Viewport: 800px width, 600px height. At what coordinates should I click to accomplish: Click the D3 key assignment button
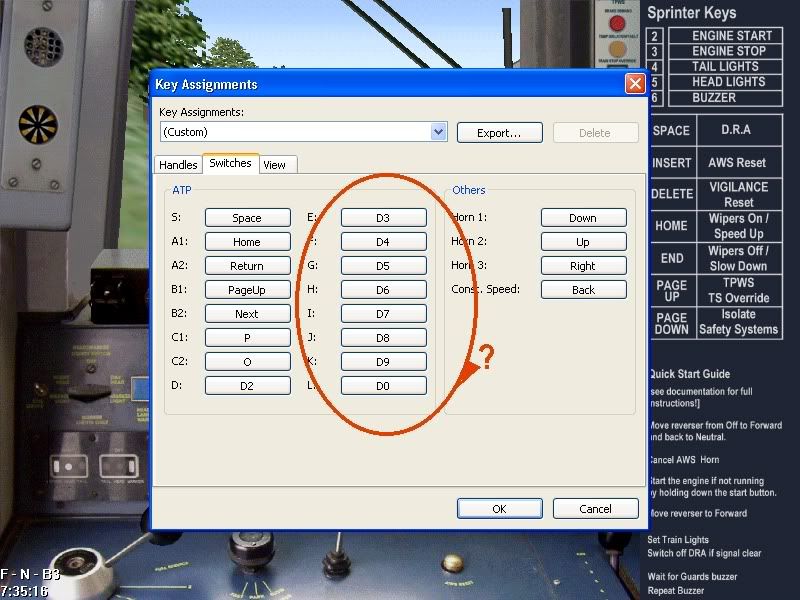(383, 218)
